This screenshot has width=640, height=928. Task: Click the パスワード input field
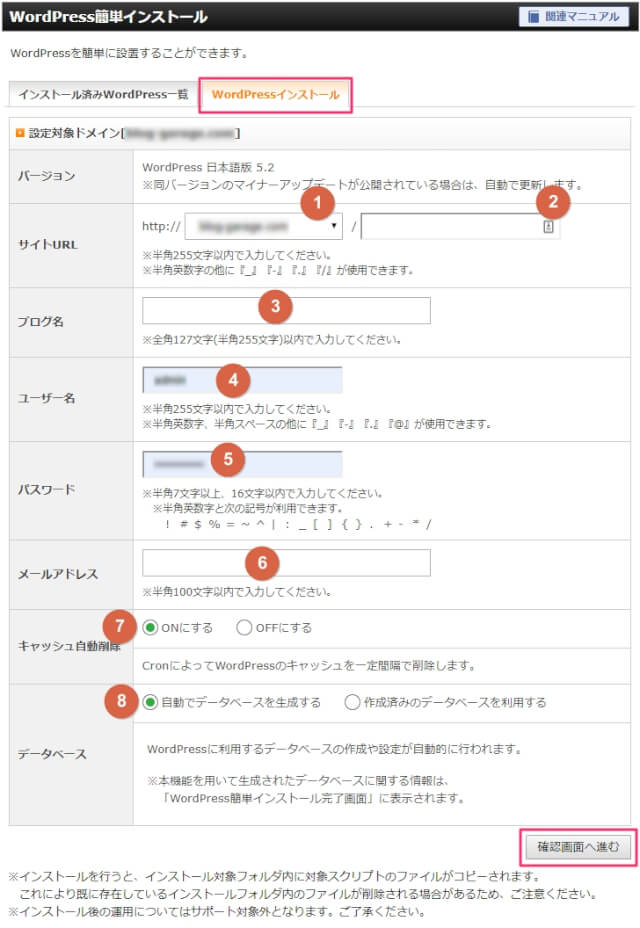(242, 464)
